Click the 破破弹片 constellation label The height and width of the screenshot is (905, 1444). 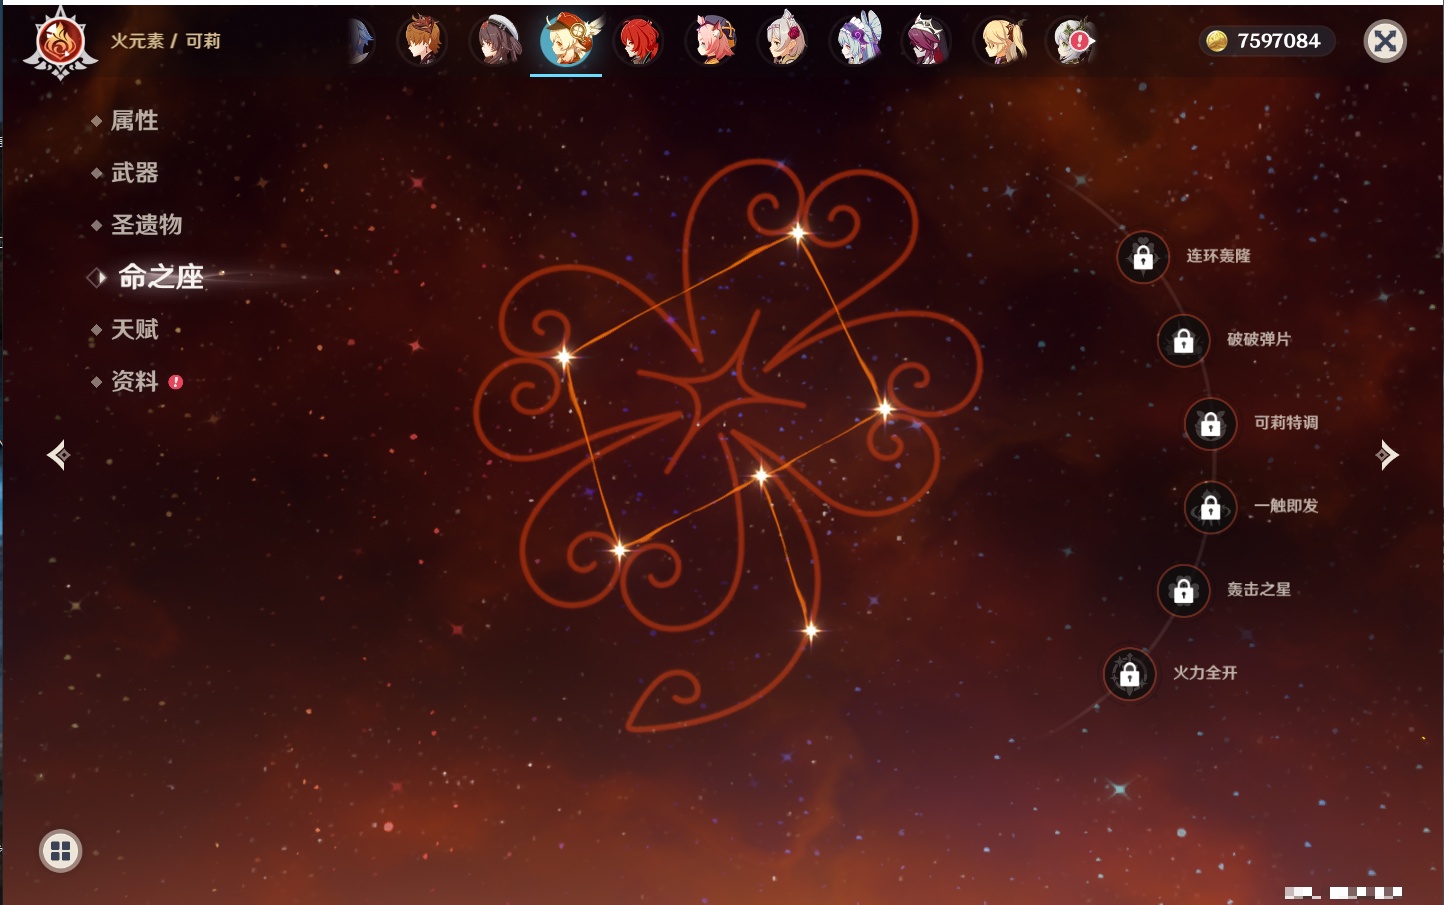click(x=1259, y=339)
